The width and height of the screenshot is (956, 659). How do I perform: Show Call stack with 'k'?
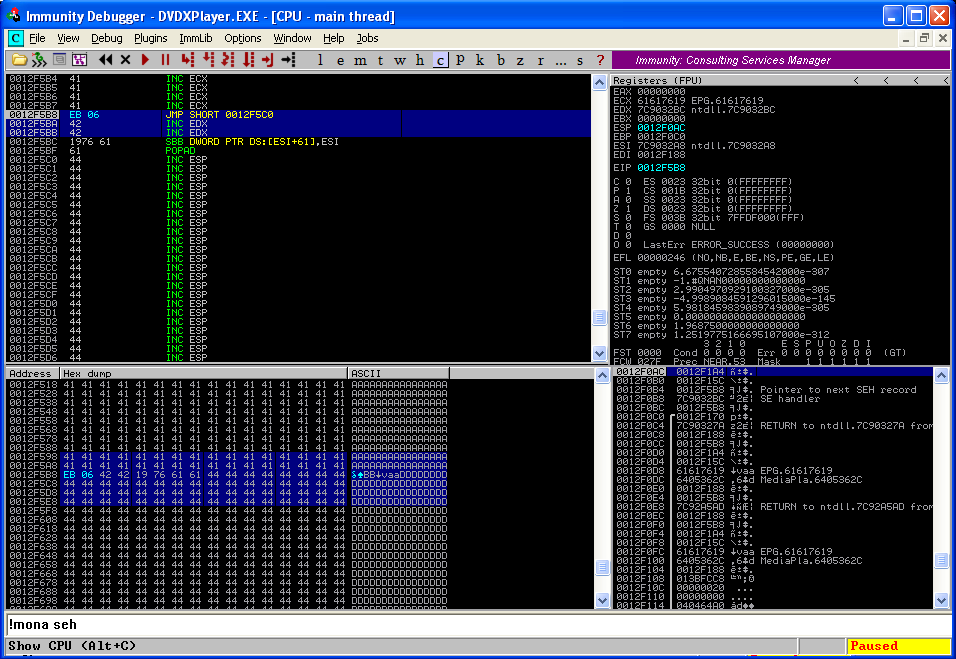480,60
